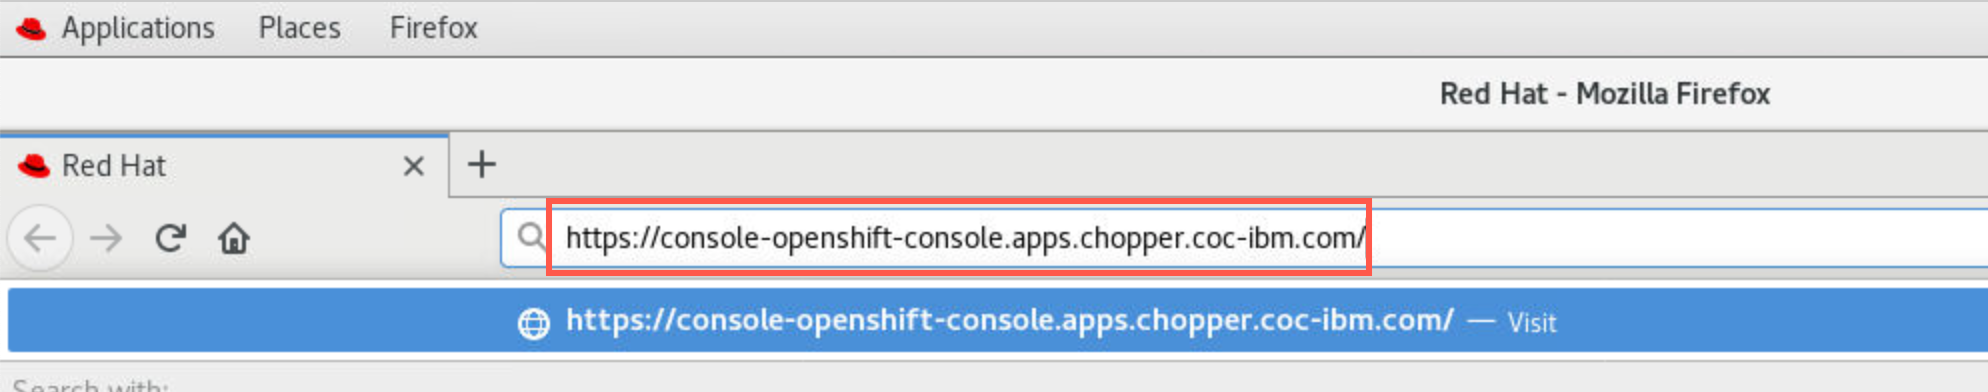Click the forward navigation arrow
1988x392 pixels.
coord(105,238)
